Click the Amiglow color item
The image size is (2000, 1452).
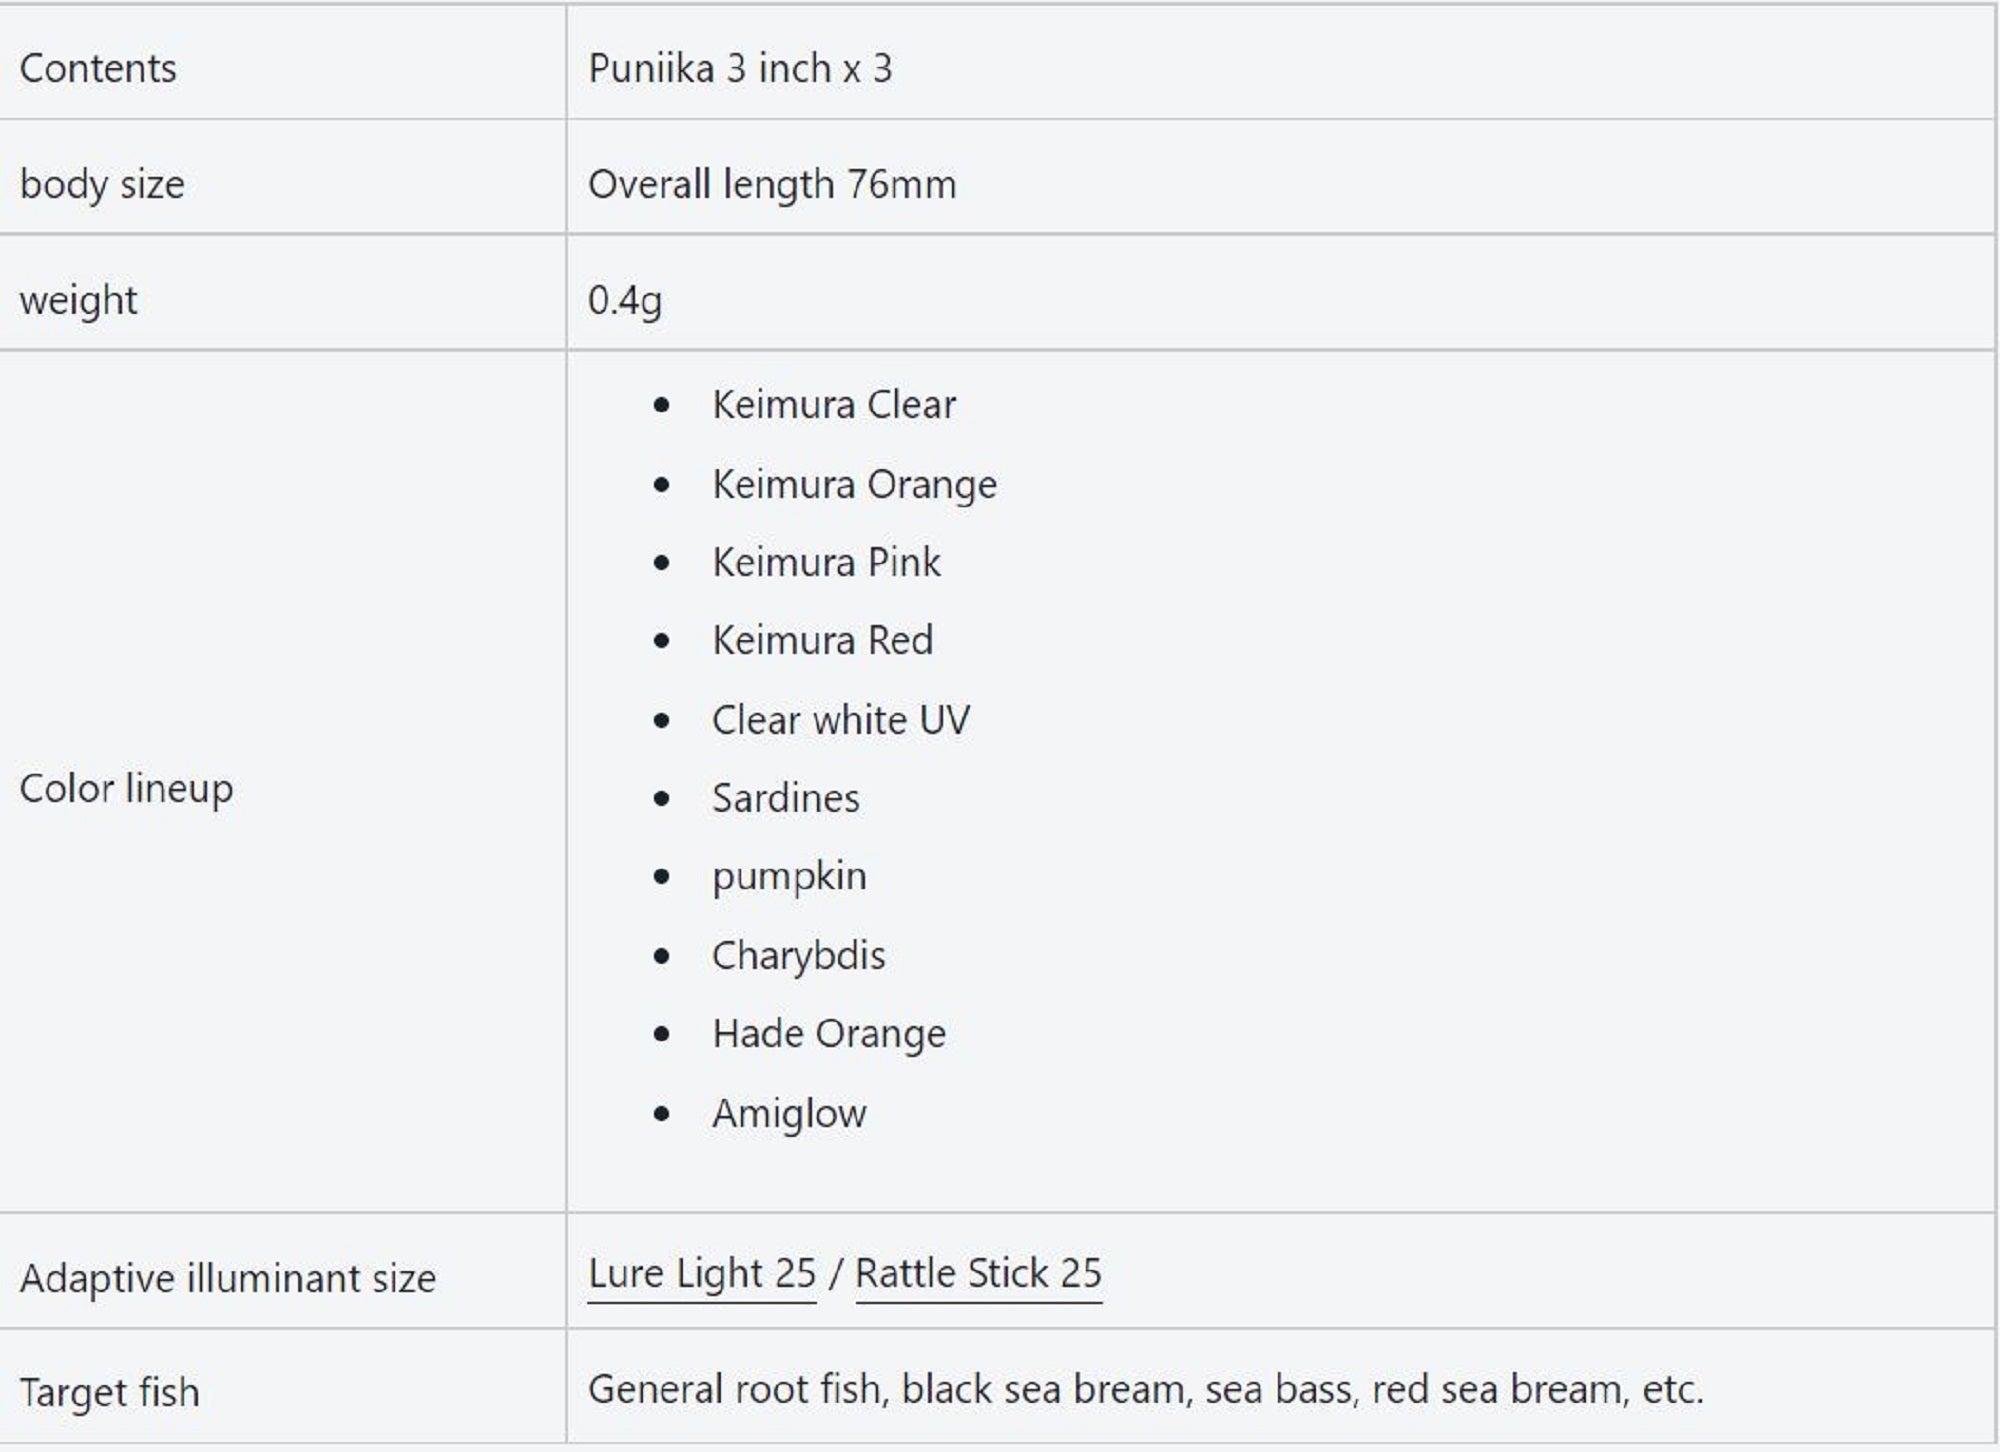tap(789, 1113)
